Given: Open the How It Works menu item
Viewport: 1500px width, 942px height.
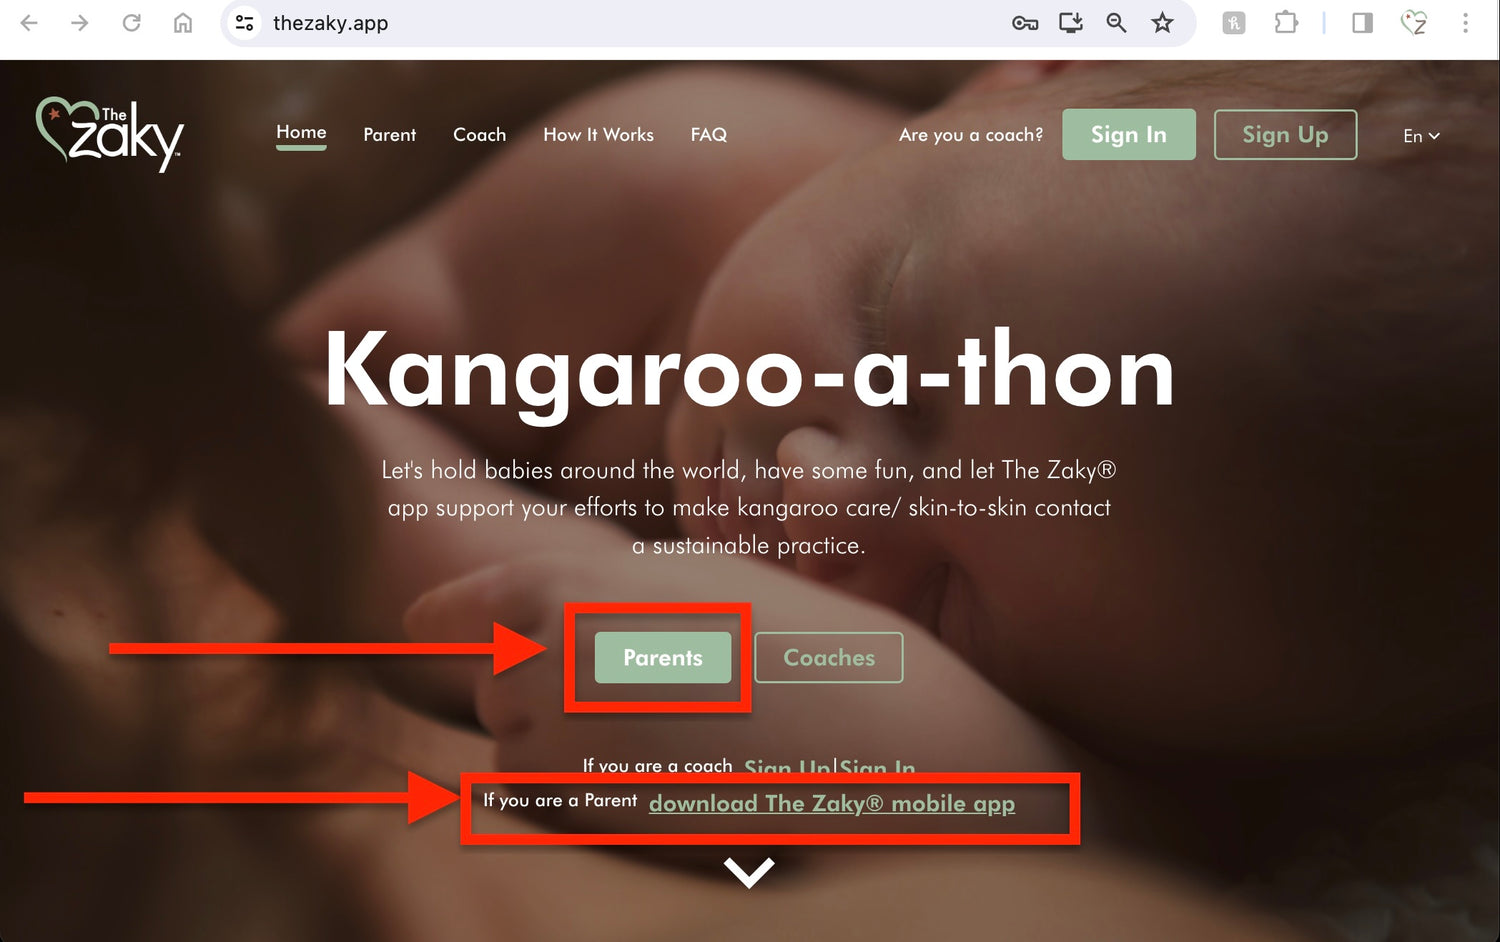Looking at the screenshot, I should [x=598, y=134].
